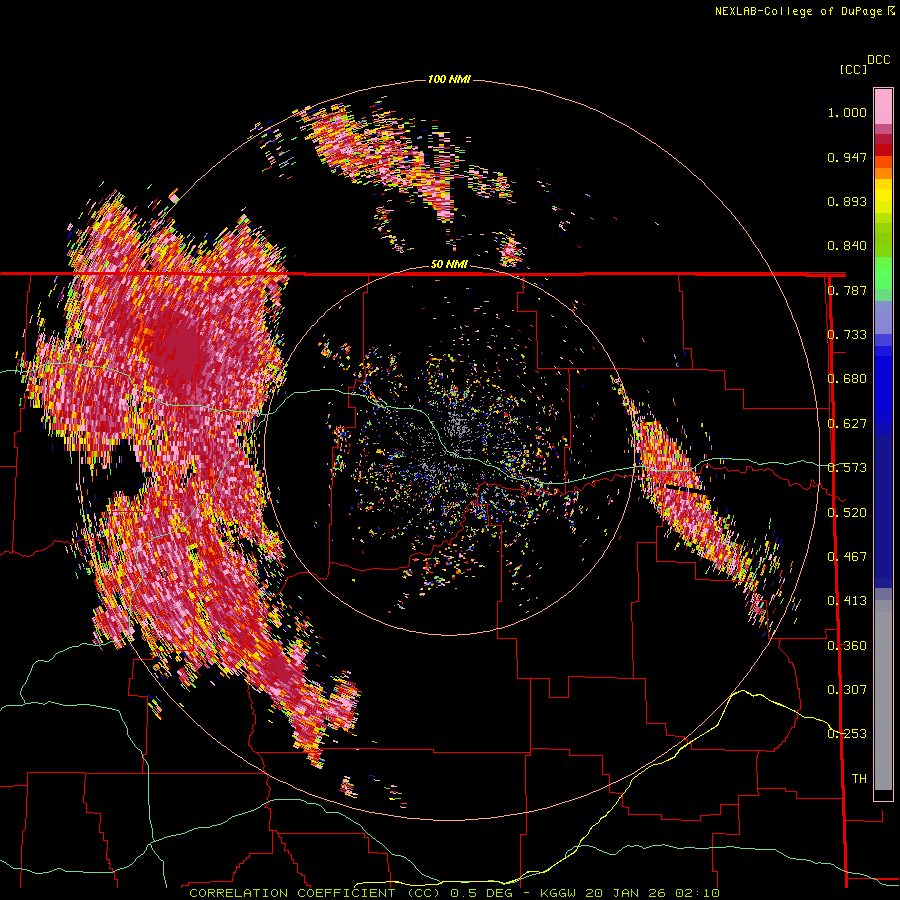
Task: Click the 20 JAN 26 02:10 timestamp
Action: [x=653, y=893]
